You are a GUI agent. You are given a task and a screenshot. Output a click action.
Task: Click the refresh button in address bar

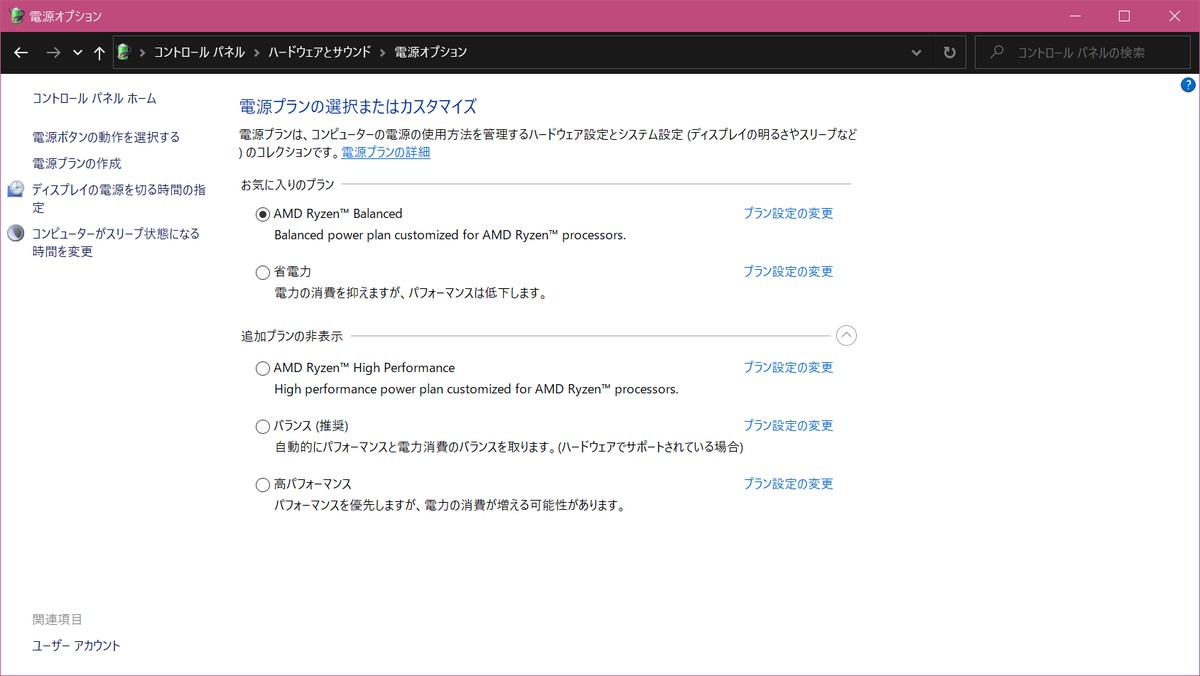(949, 53)
